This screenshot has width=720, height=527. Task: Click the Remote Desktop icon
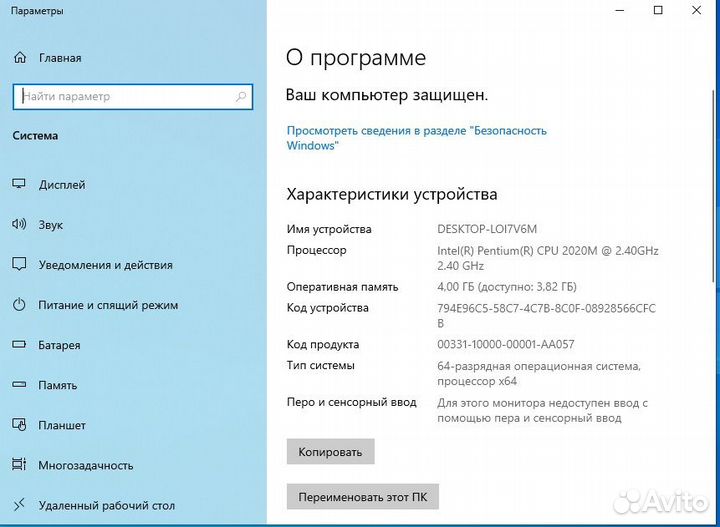(x=19, y=505)
